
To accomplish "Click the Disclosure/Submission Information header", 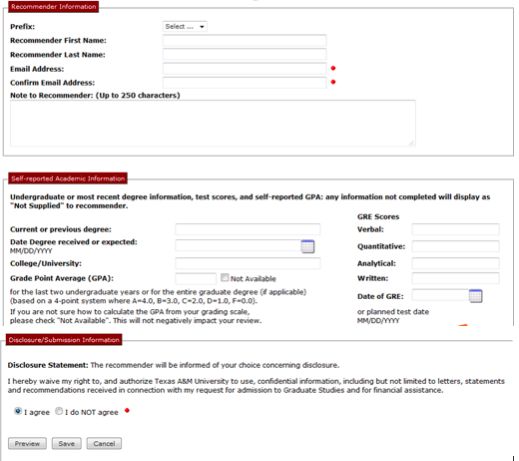I will (x=64, y=340).
